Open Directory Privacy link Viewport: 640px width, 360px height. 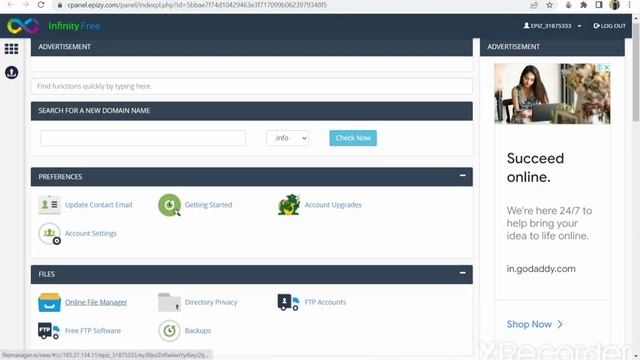(211, 302)
